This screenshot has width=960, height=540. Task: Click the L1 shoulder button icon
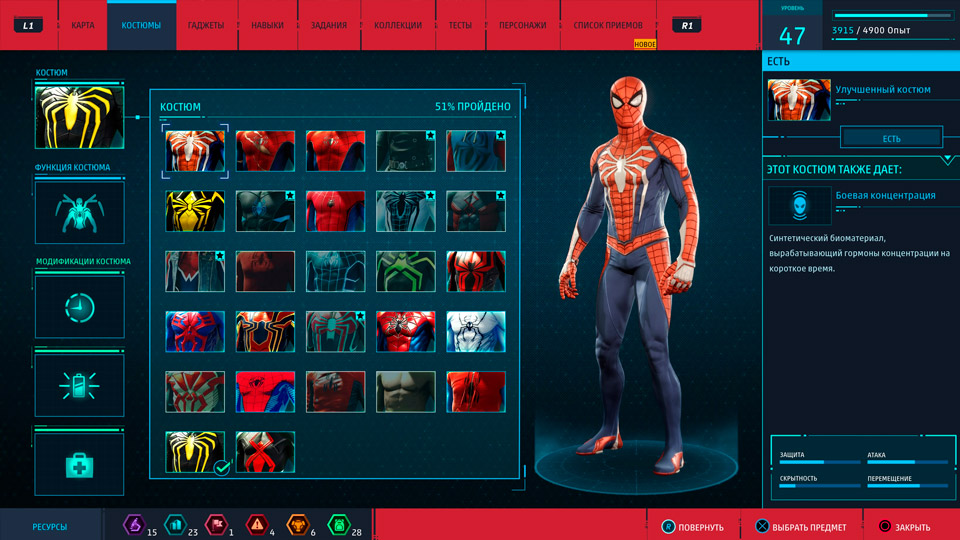28,26
